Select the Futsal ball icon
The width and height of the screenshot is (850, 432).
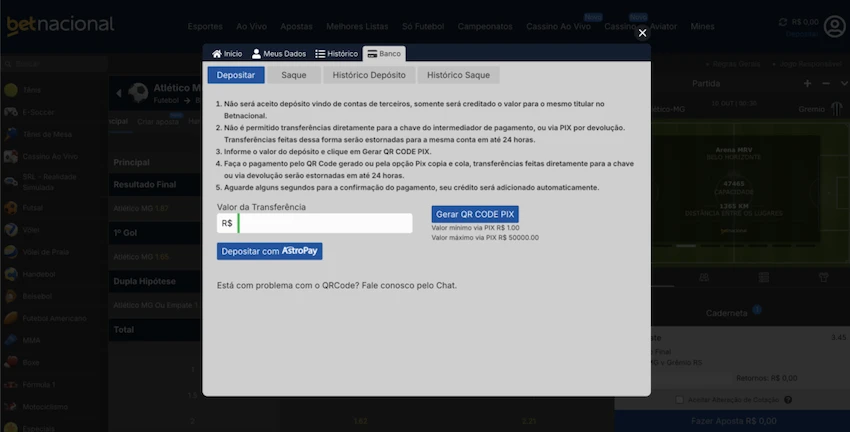(11, 208)
